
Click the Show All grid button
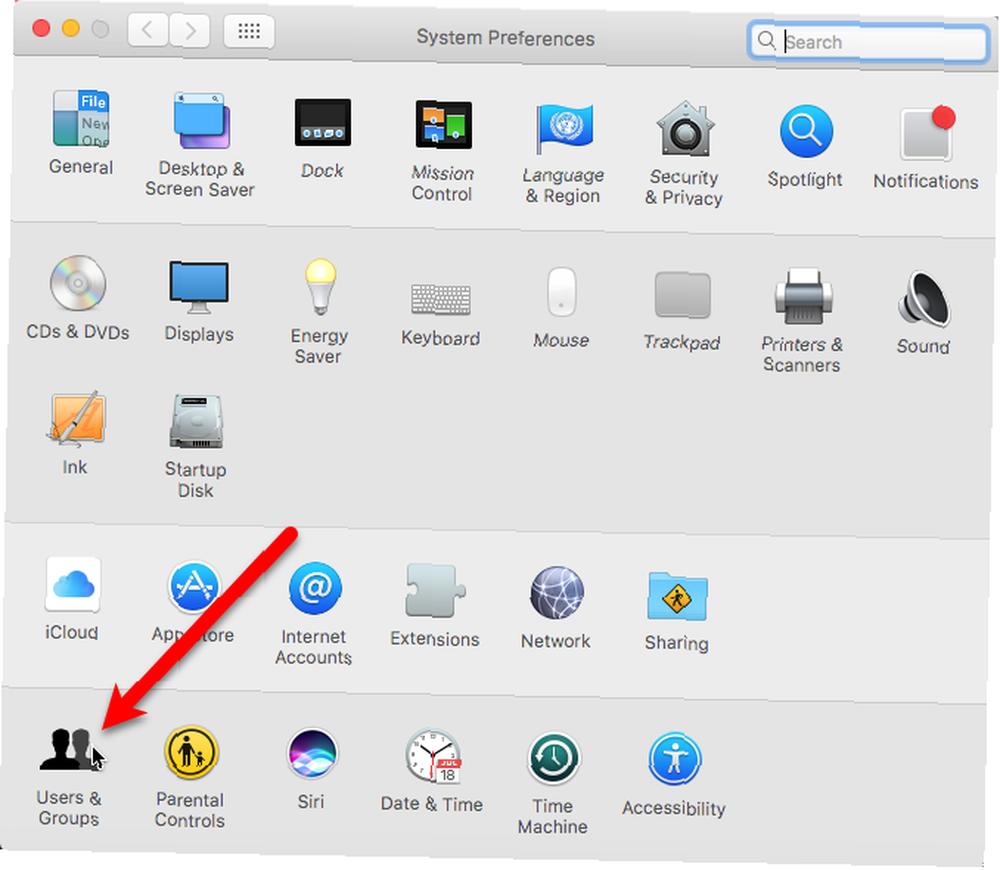(x=249, y=31)
